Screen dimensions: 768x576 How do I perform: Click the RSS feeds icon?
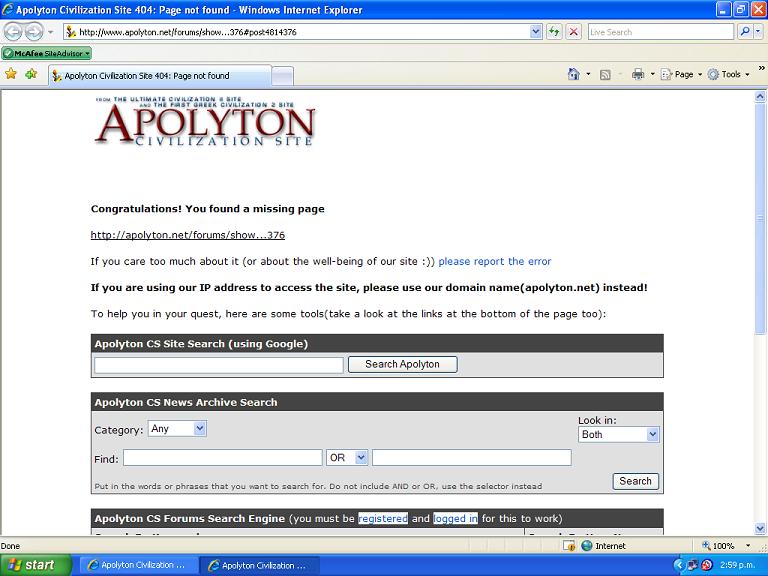[x=605, y=74]
